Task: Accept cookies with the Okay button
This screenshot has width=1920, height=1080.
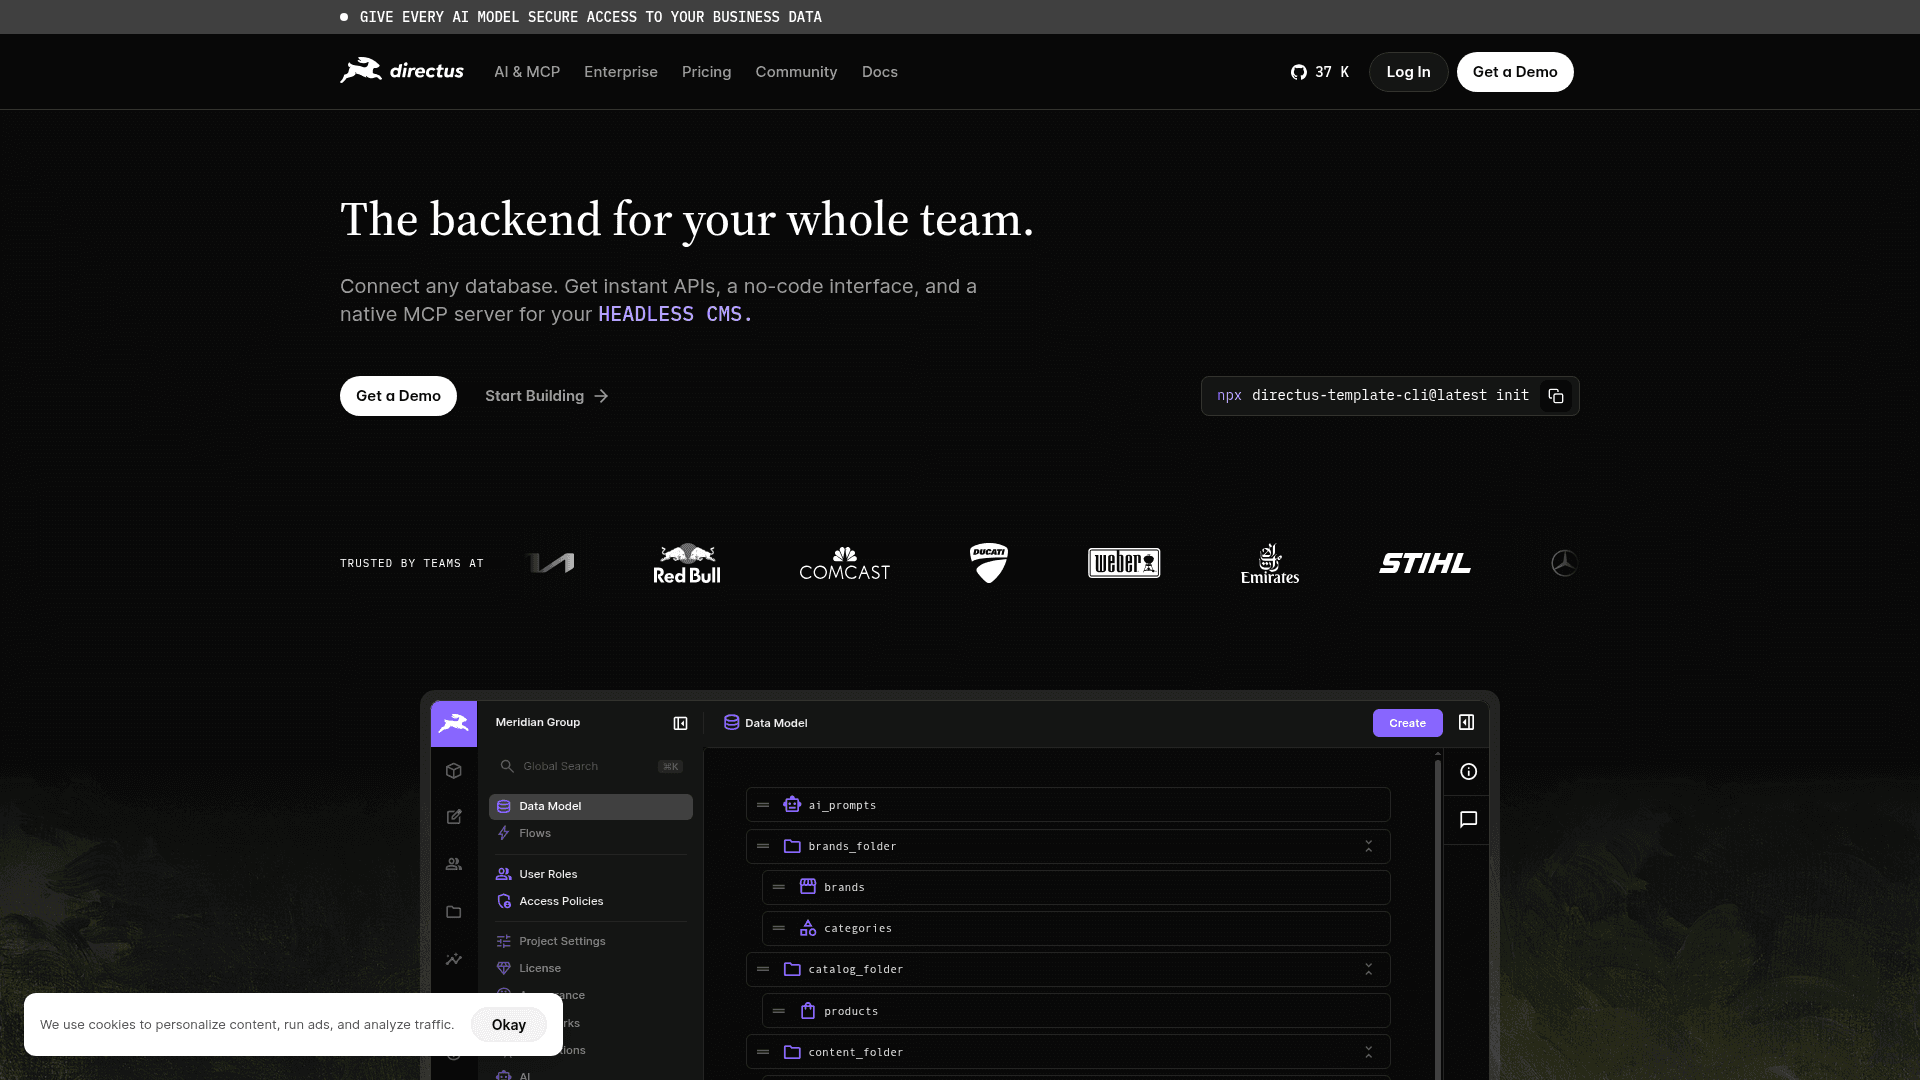Action: pyautogui.click(x=509, y=1024)
